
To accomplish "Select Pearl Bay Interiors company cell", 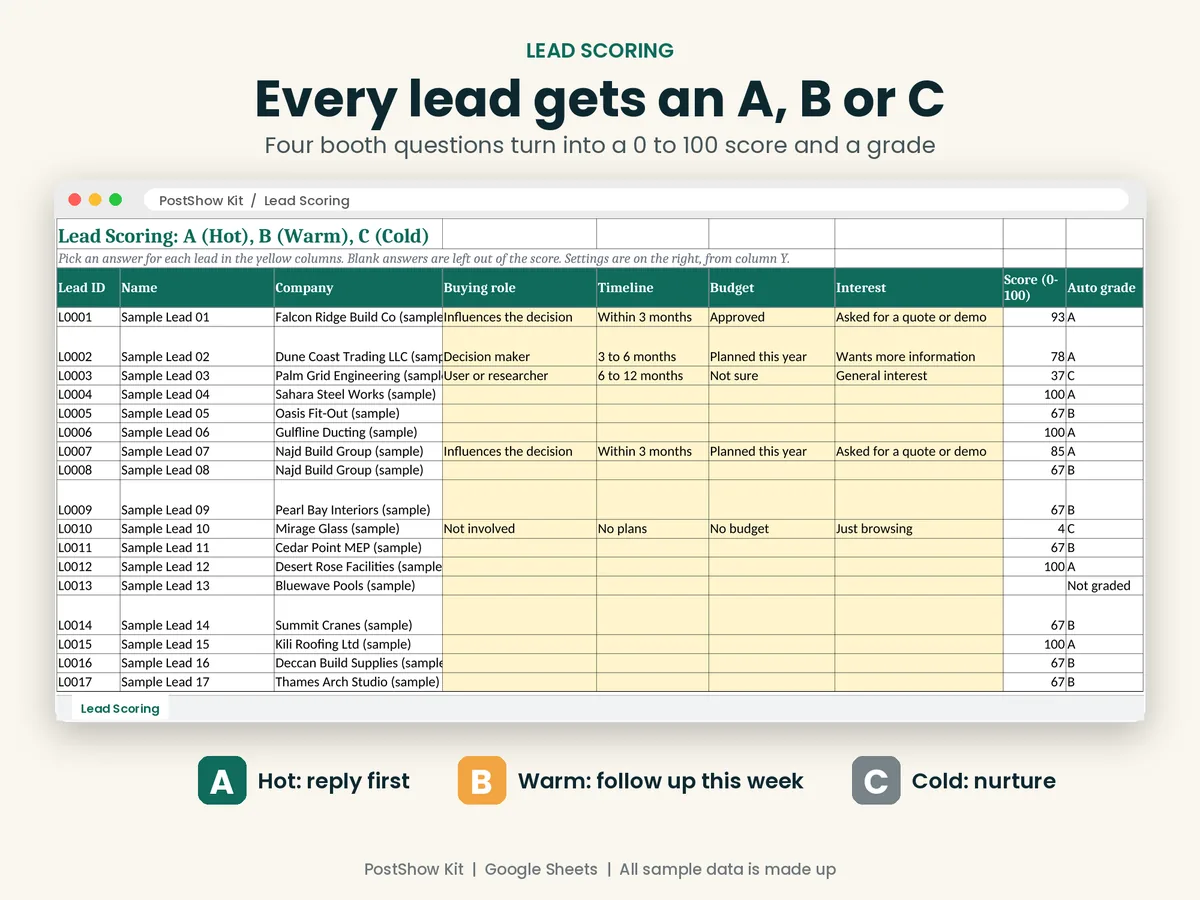I will click(x=358, y=500).
